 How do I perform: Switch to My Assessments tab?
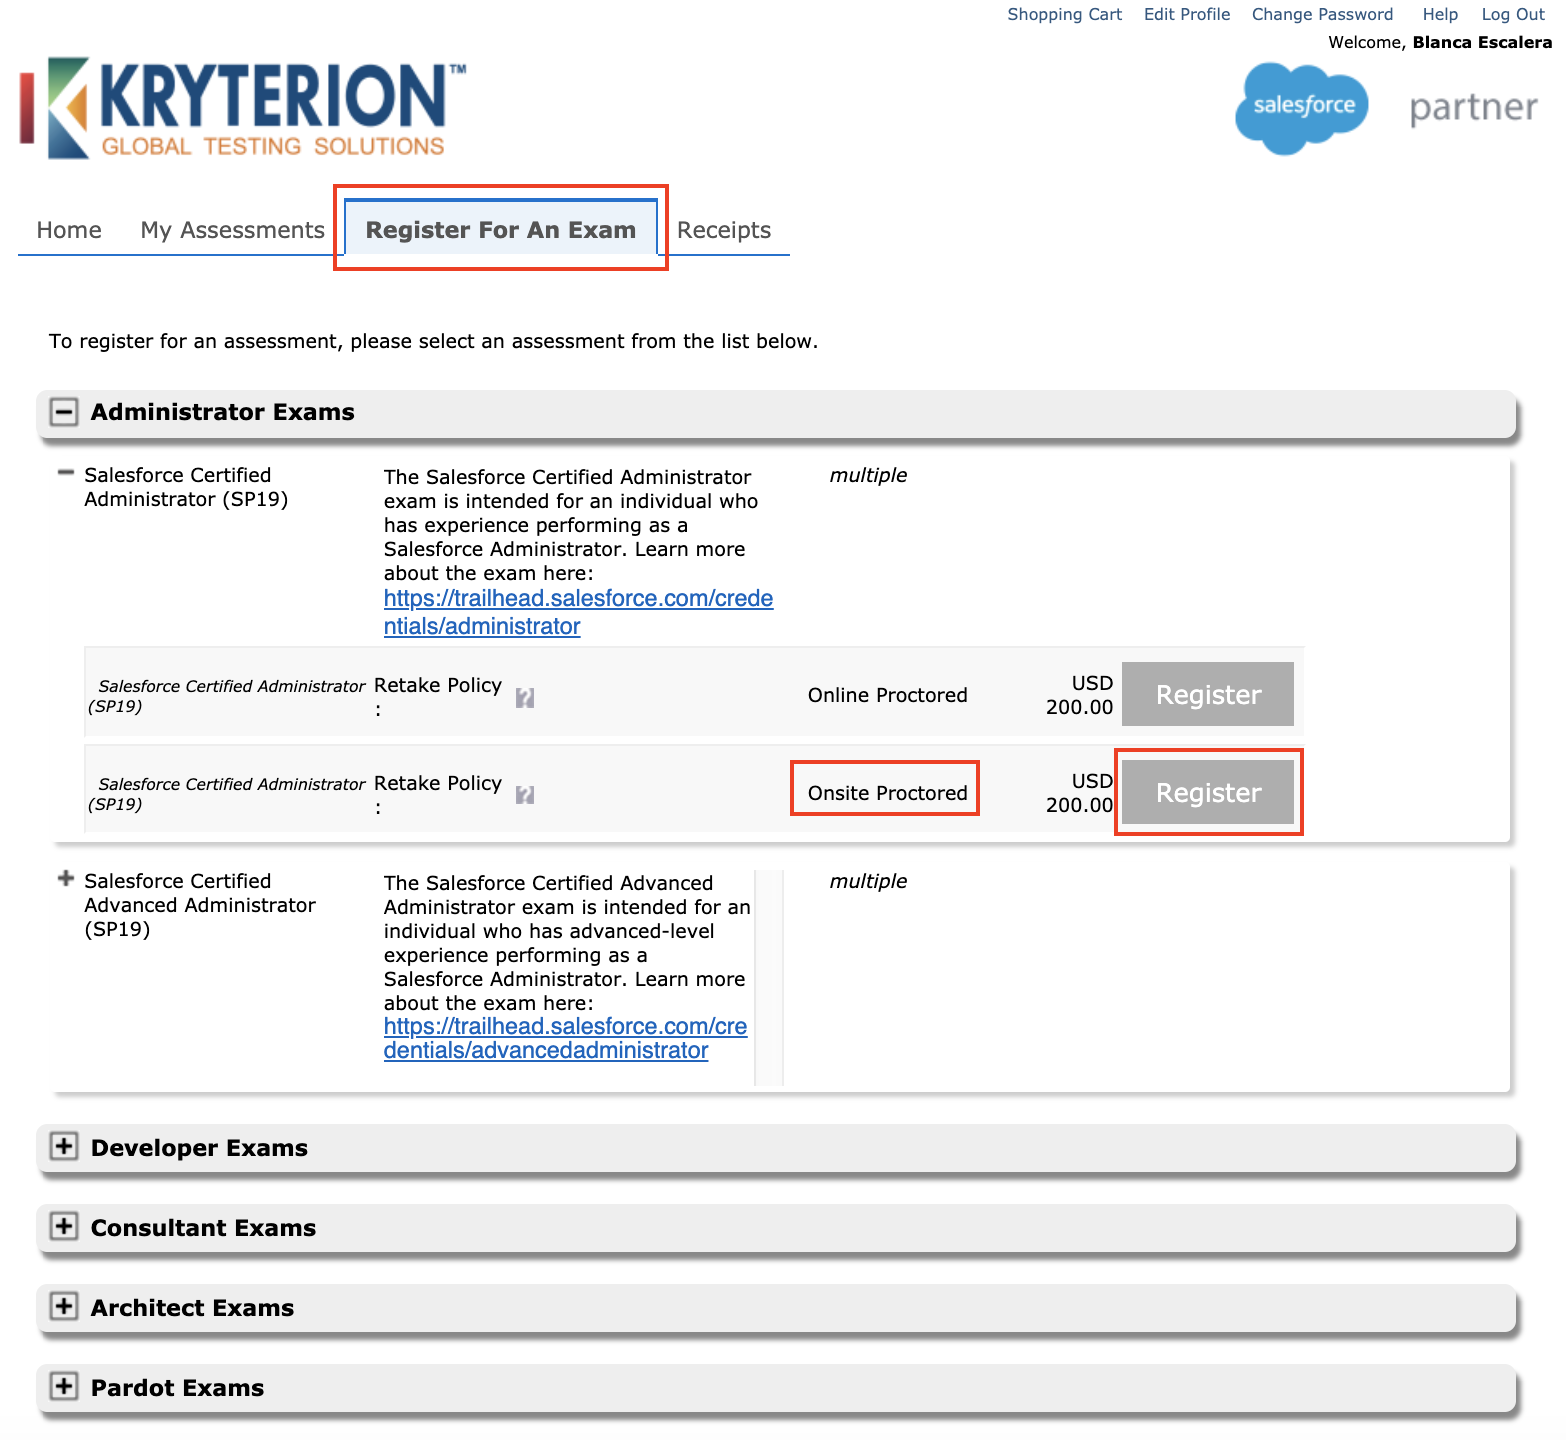232,230
